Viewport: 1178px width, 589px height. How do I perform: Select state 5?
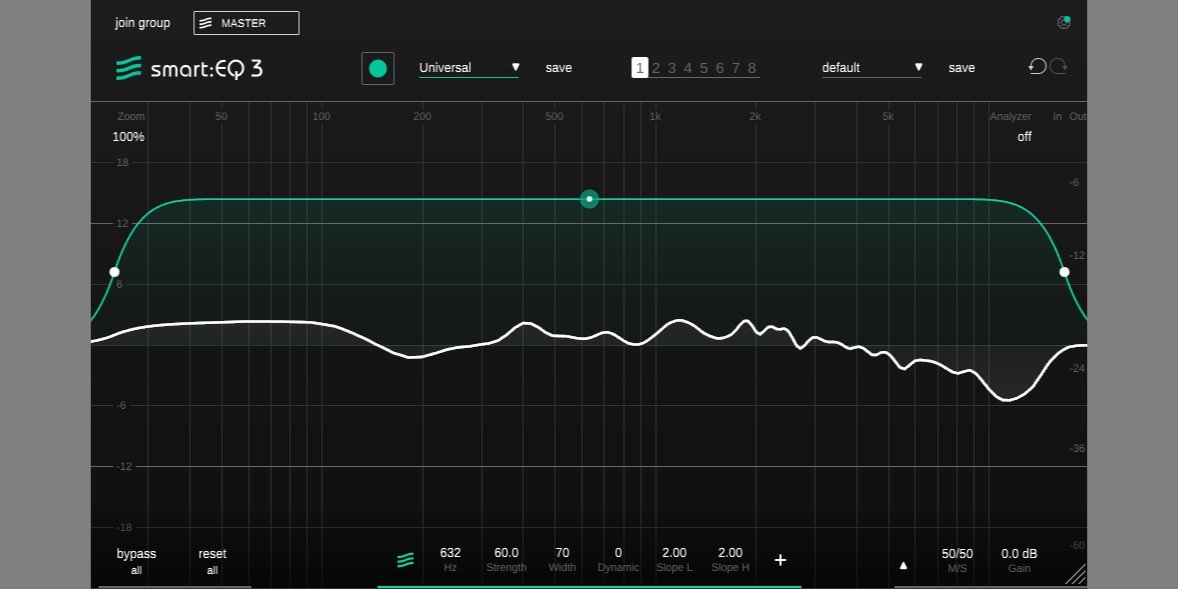tap(704, 68)
